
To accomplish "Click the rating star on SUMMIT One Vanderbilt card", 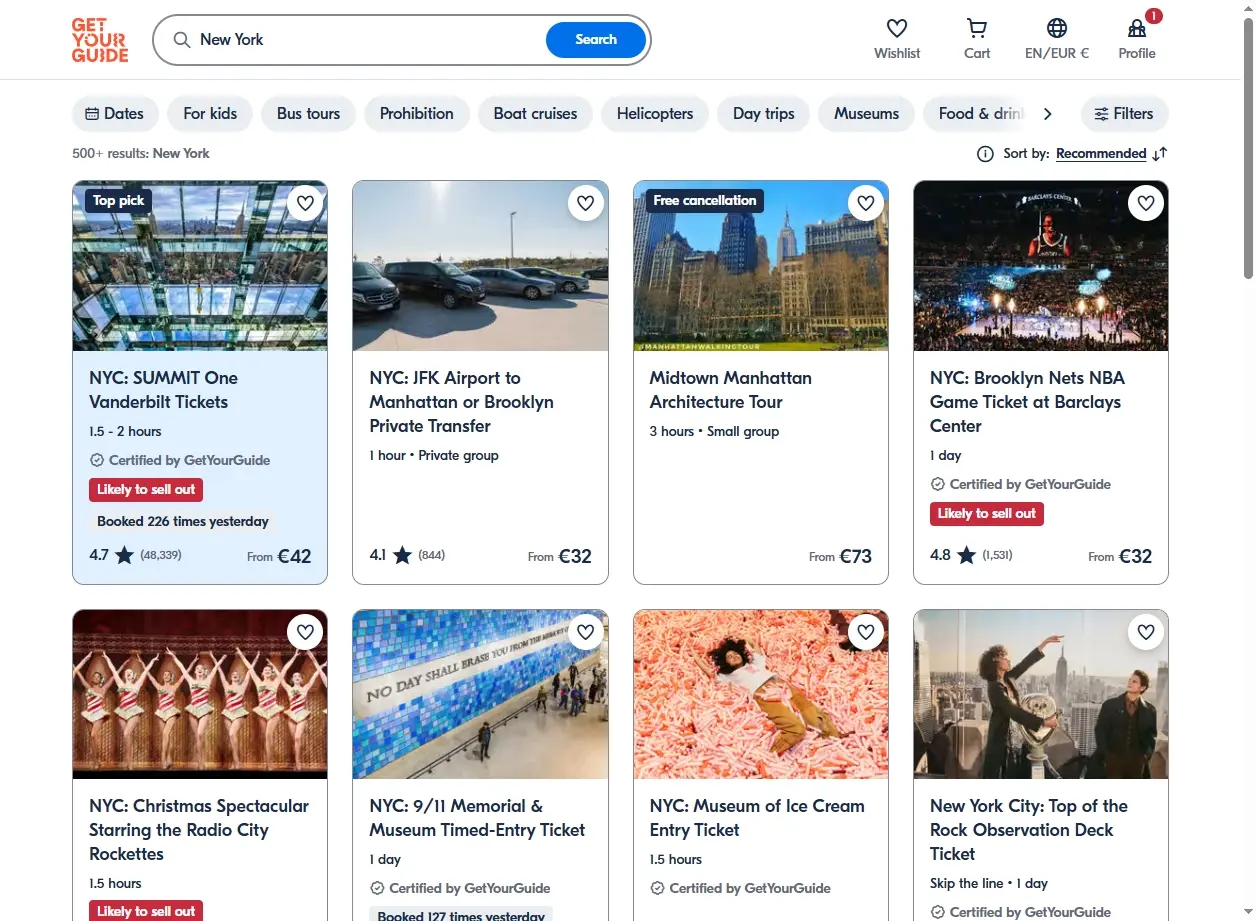I will point(124,555).
